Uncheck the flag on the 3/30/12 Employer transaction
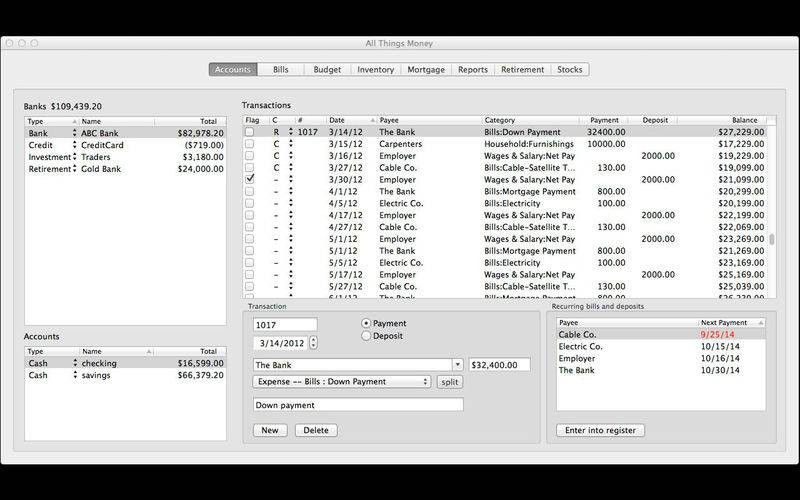 250,179
